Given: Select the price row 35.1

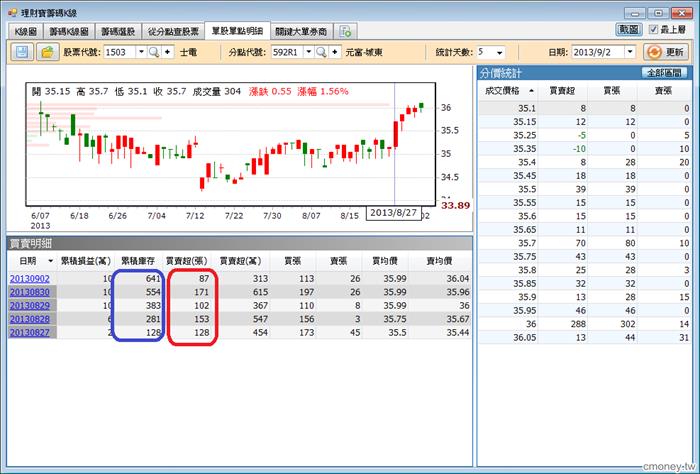Looking at the screenshot, I should click(x=585, y=108).
